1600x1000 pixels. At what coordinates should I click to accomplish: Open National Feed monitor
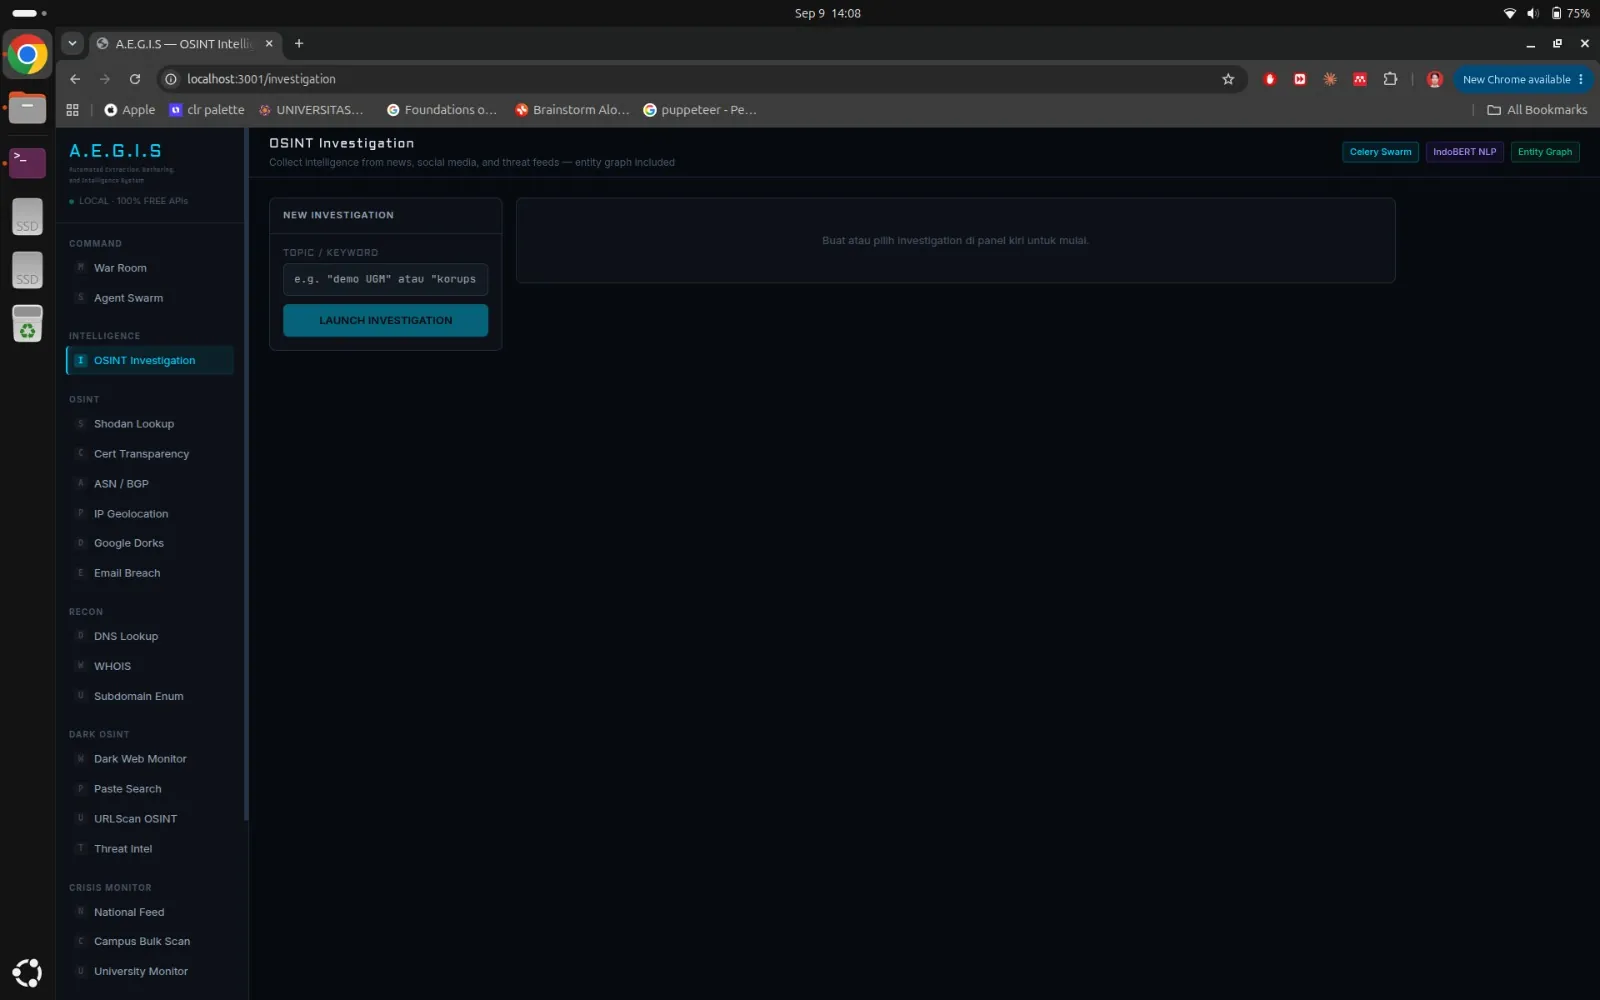coord(149,912)
